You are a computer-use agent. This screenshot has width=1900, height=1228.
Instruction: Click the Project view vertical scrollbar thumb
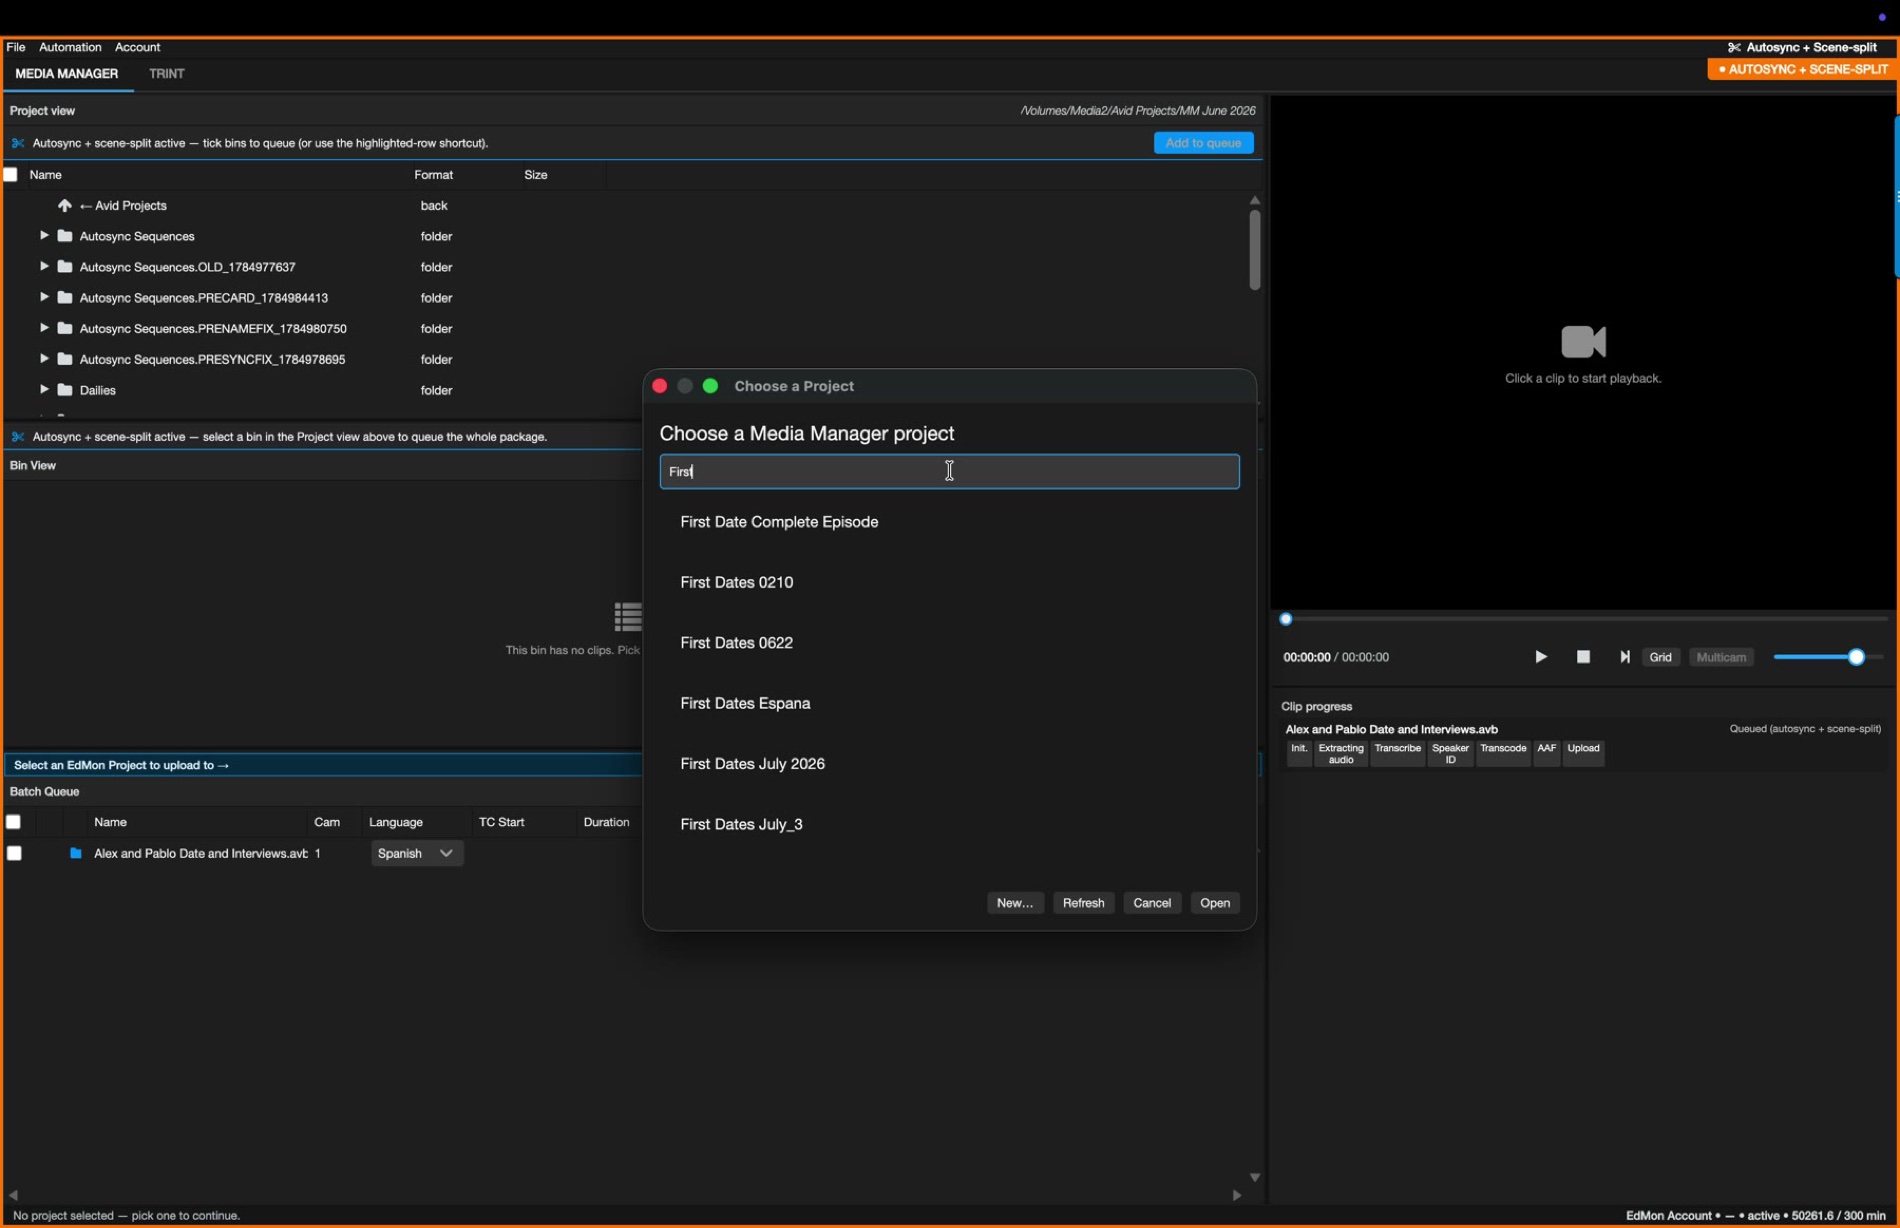click(1255, 249)
